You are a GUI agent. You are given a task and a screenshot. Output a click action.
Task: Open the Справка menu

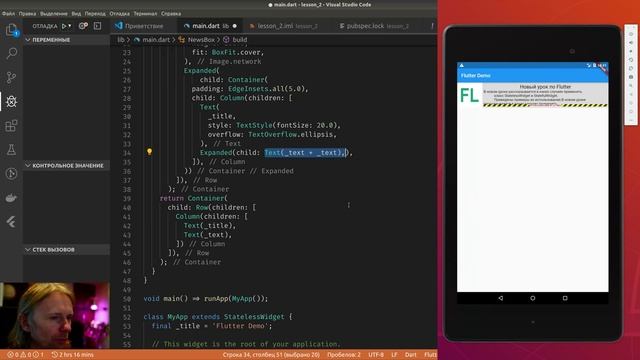click(x=171, y=13)
